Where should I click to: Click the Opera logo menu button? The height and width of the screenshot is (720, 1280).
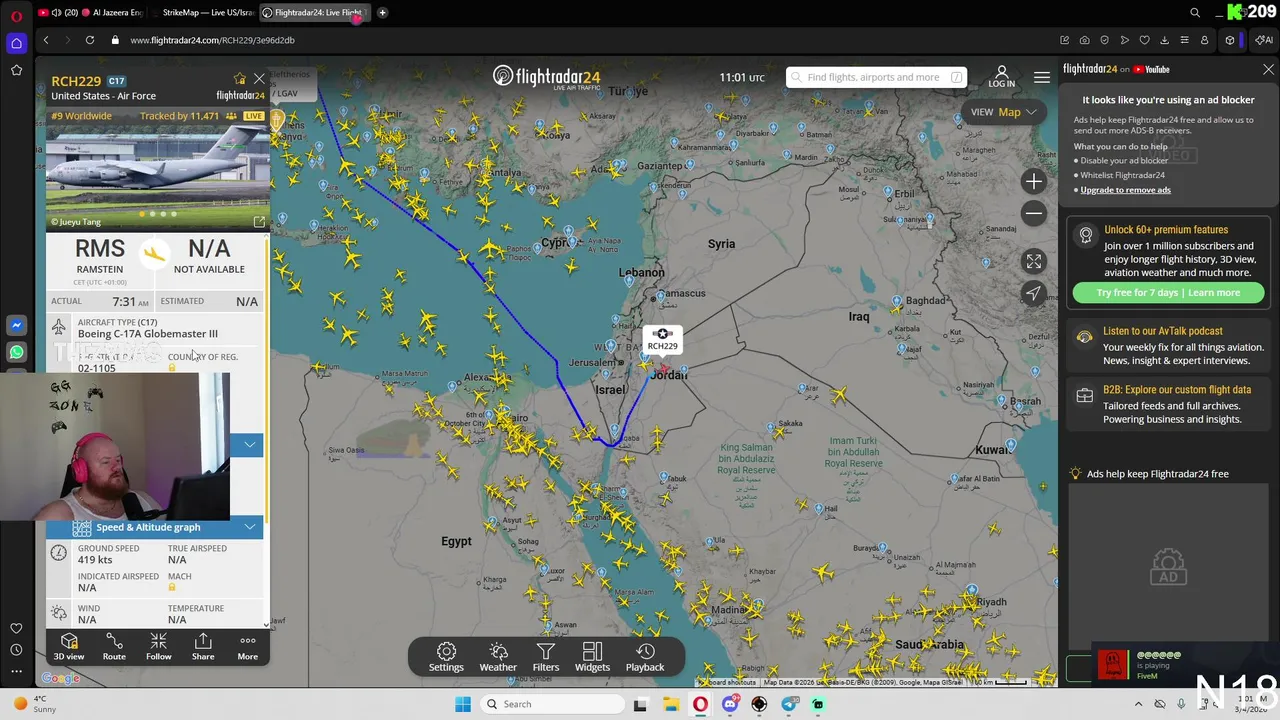pos(16,16)
